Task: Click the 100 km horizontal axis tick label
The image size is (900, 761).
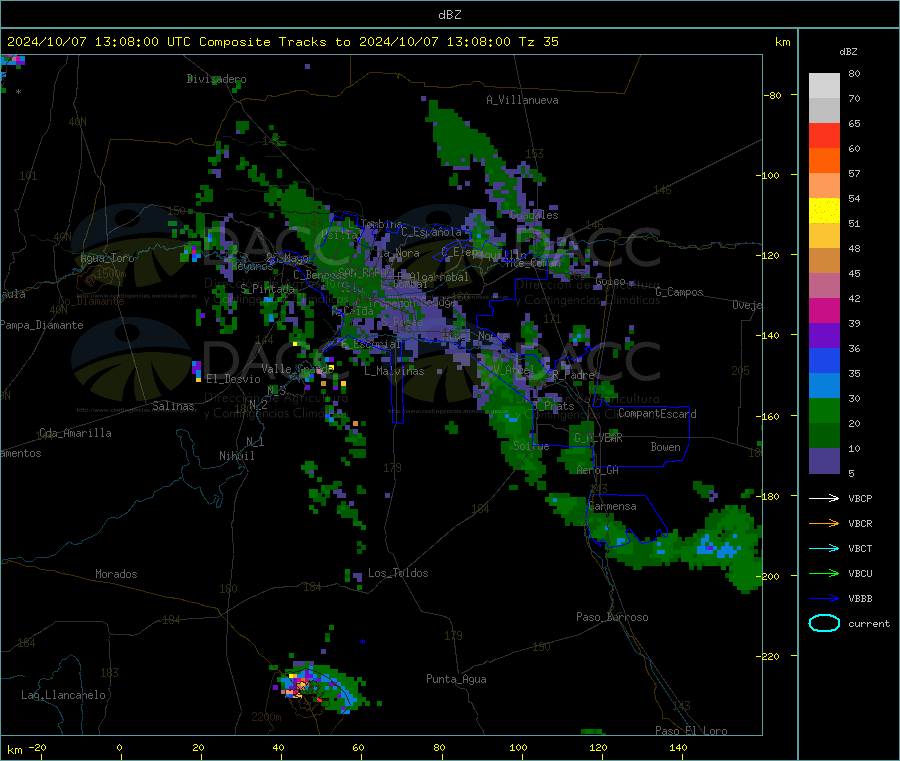Action: (518, 747)
